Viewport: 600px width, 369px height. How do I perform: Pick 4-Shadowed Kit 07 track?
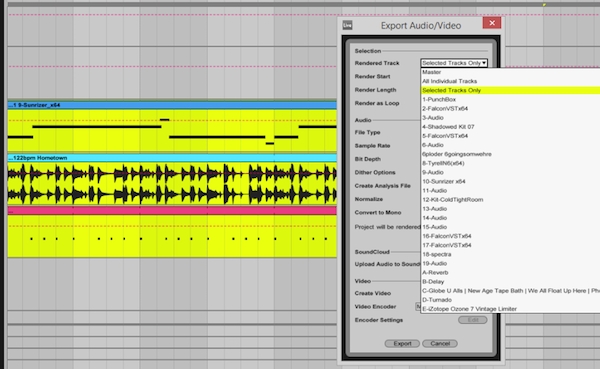pyautogui.click(x=510, y=127)
